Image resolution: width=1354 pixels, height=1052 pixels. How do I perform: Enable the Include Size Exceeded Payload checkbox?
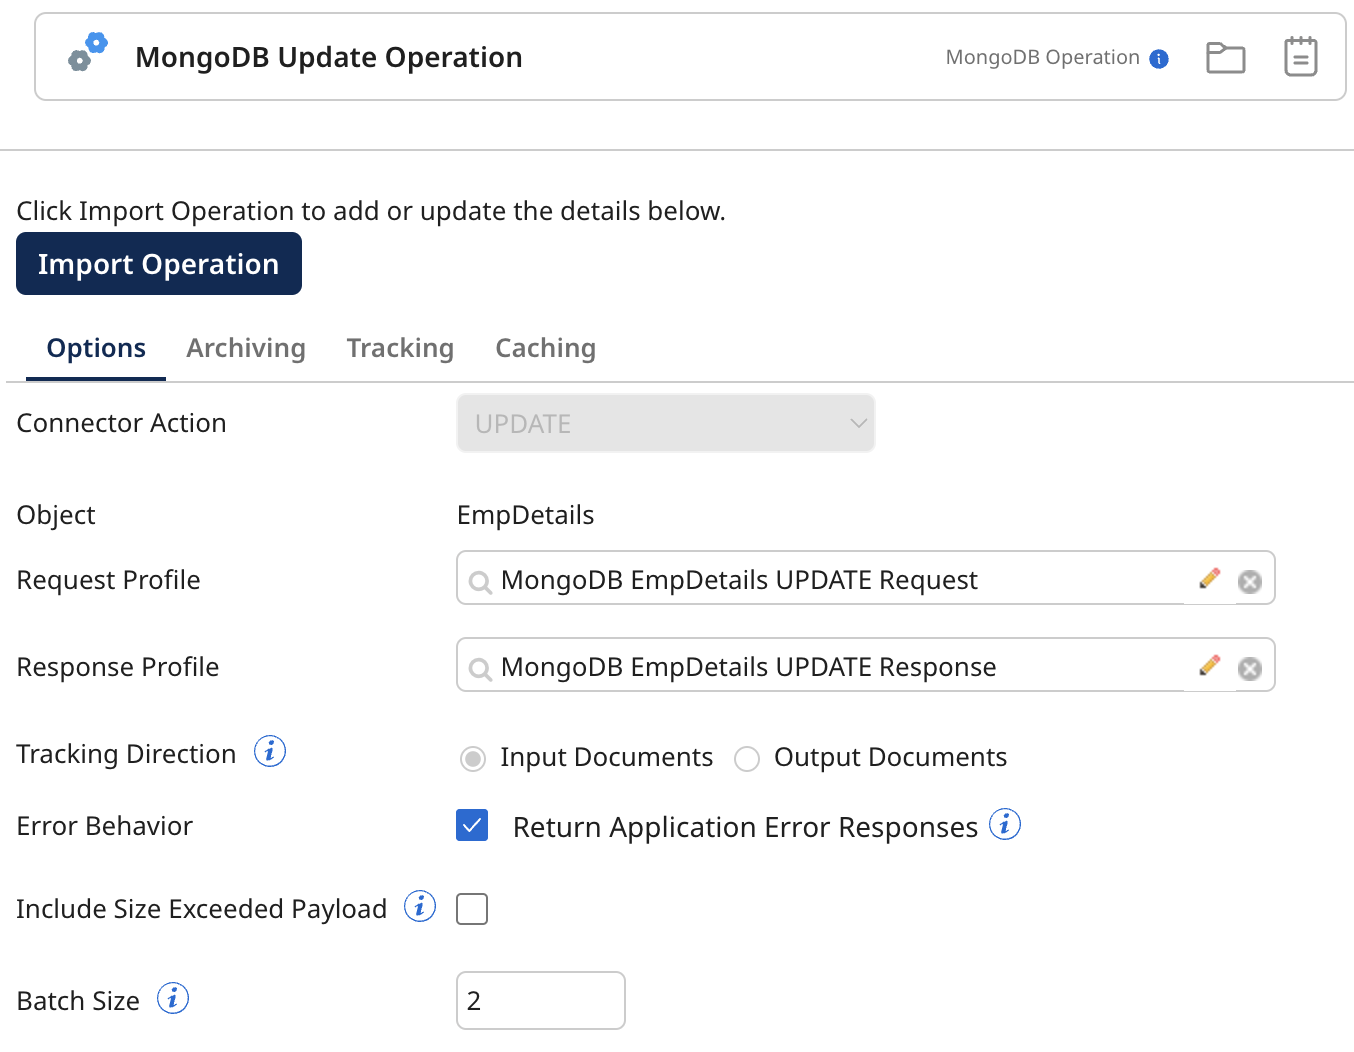pyautogui.click(x=472, y=909)
